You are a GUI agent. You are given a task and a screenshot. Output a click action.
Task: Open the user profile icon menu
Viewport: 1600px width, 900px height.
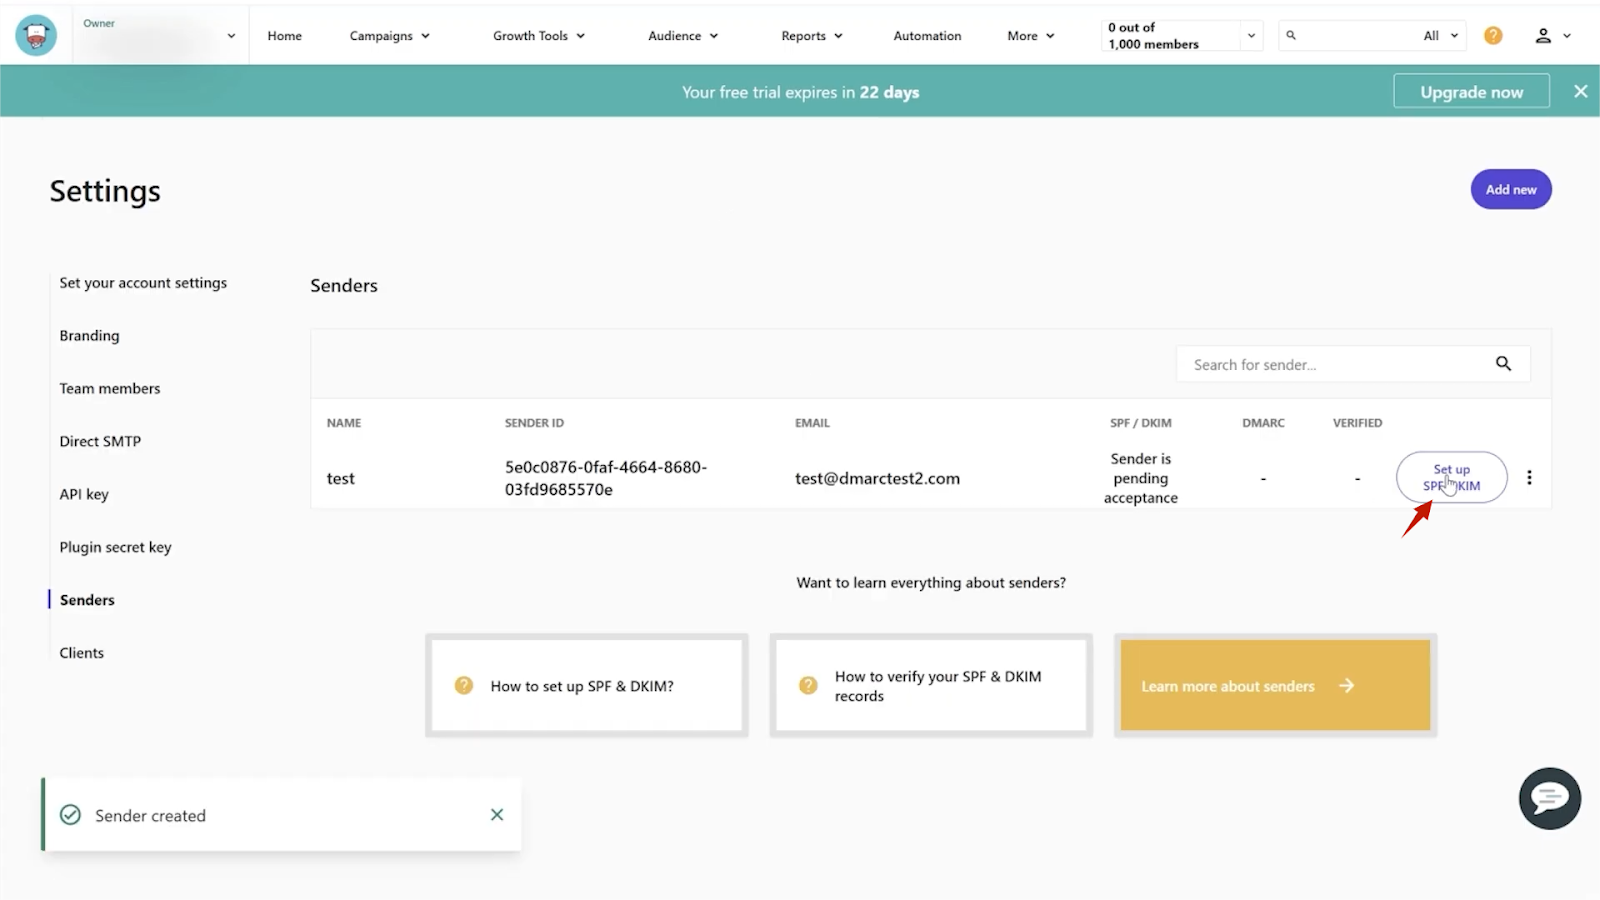click(x=1551, y=36)
